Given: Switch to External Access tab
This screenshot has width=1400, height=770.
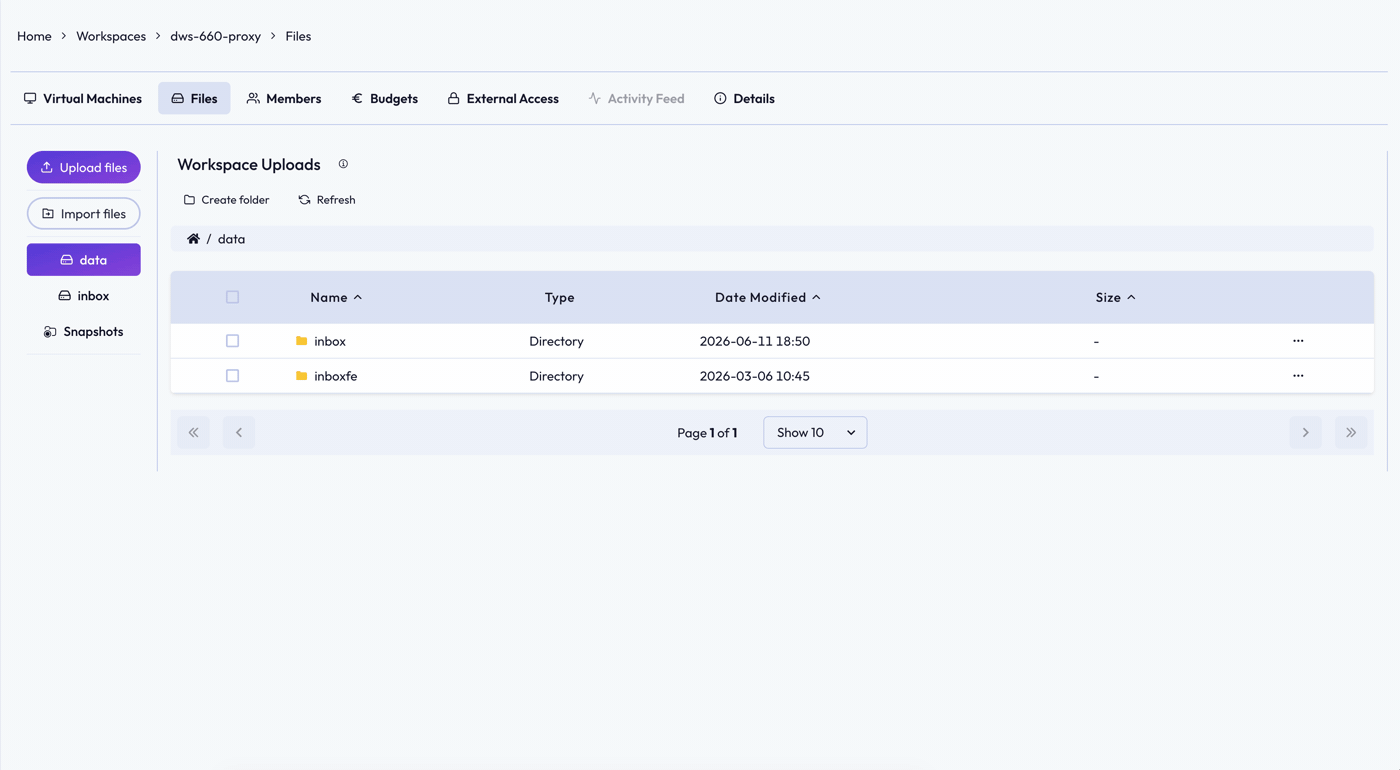Looking at the screenshot, I should (x=503, y=98).
